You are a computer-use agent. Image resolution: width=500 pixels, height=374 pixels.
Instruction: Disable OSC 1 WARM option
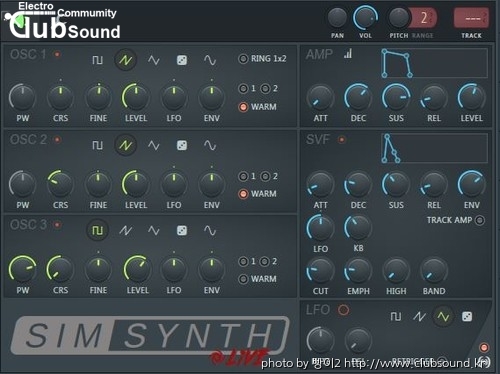[243, 107]
